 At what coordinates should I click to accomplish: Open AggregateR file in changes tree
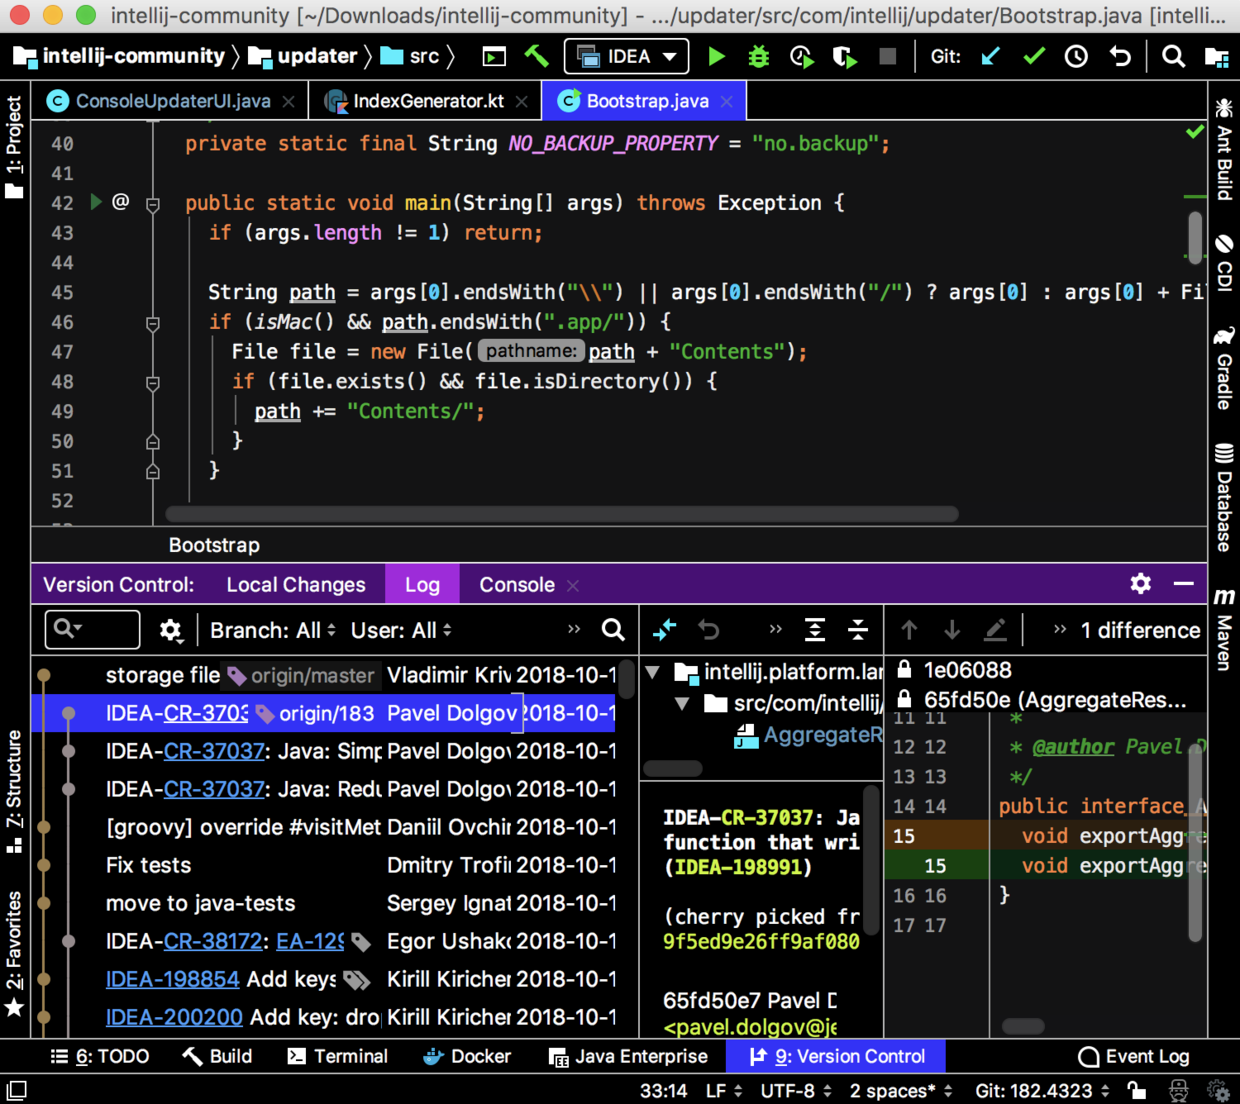coord(808,735)
